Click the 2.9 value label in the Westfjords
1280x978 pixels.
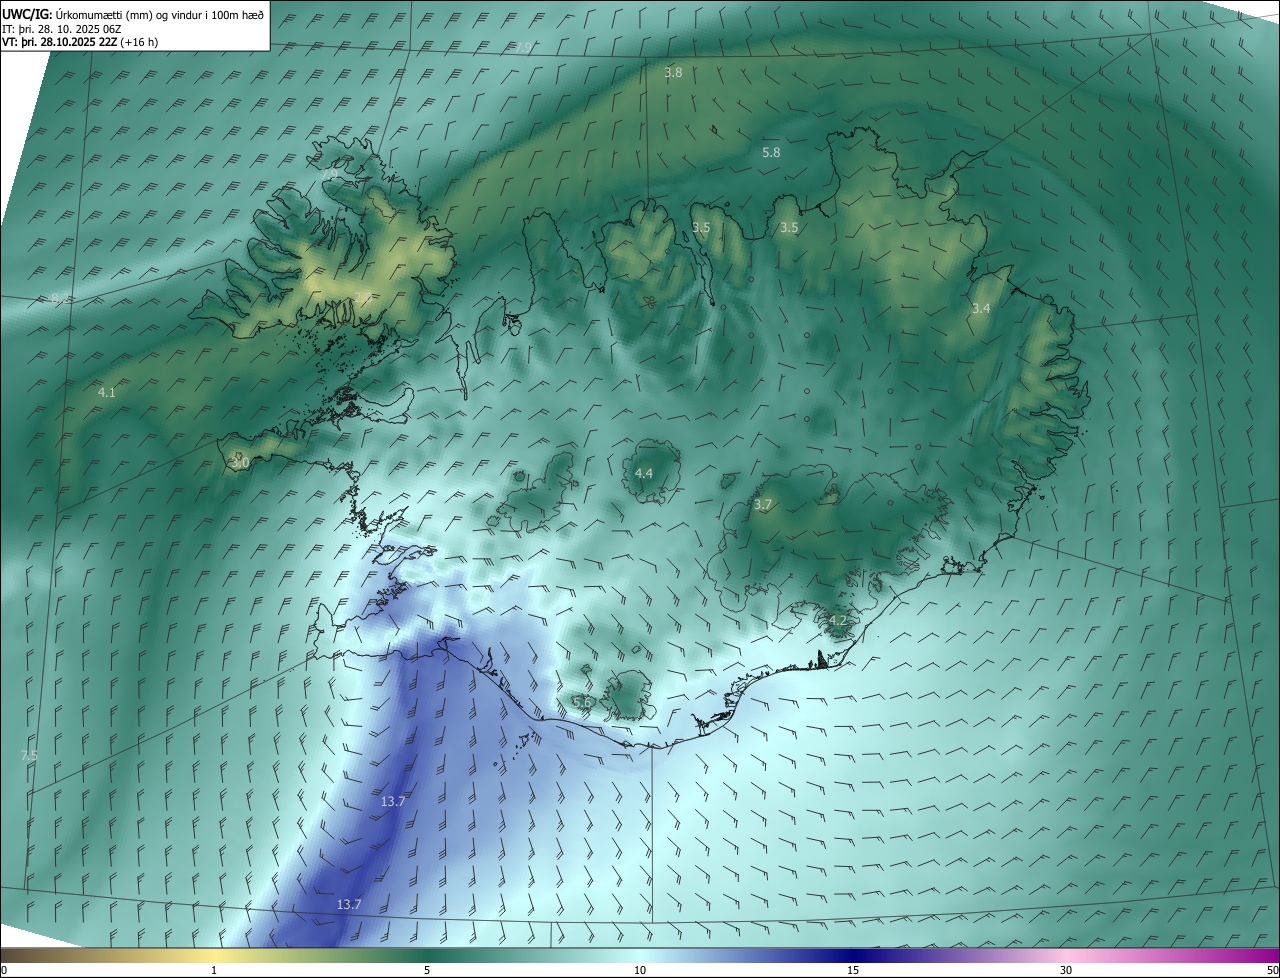pyautogui.click(x=362, y=297)
